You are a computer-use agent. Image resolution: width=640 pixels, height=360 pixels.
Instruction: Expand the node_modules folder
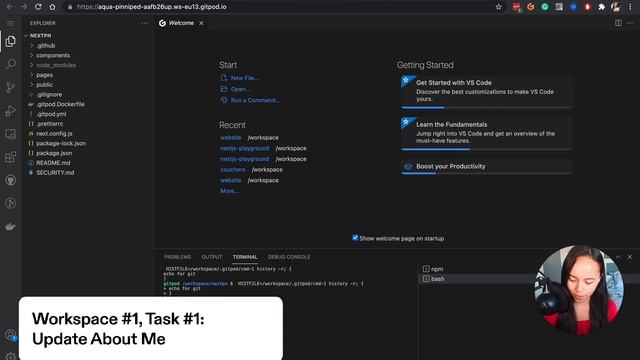pyautogui.click(x=56, y=65)
